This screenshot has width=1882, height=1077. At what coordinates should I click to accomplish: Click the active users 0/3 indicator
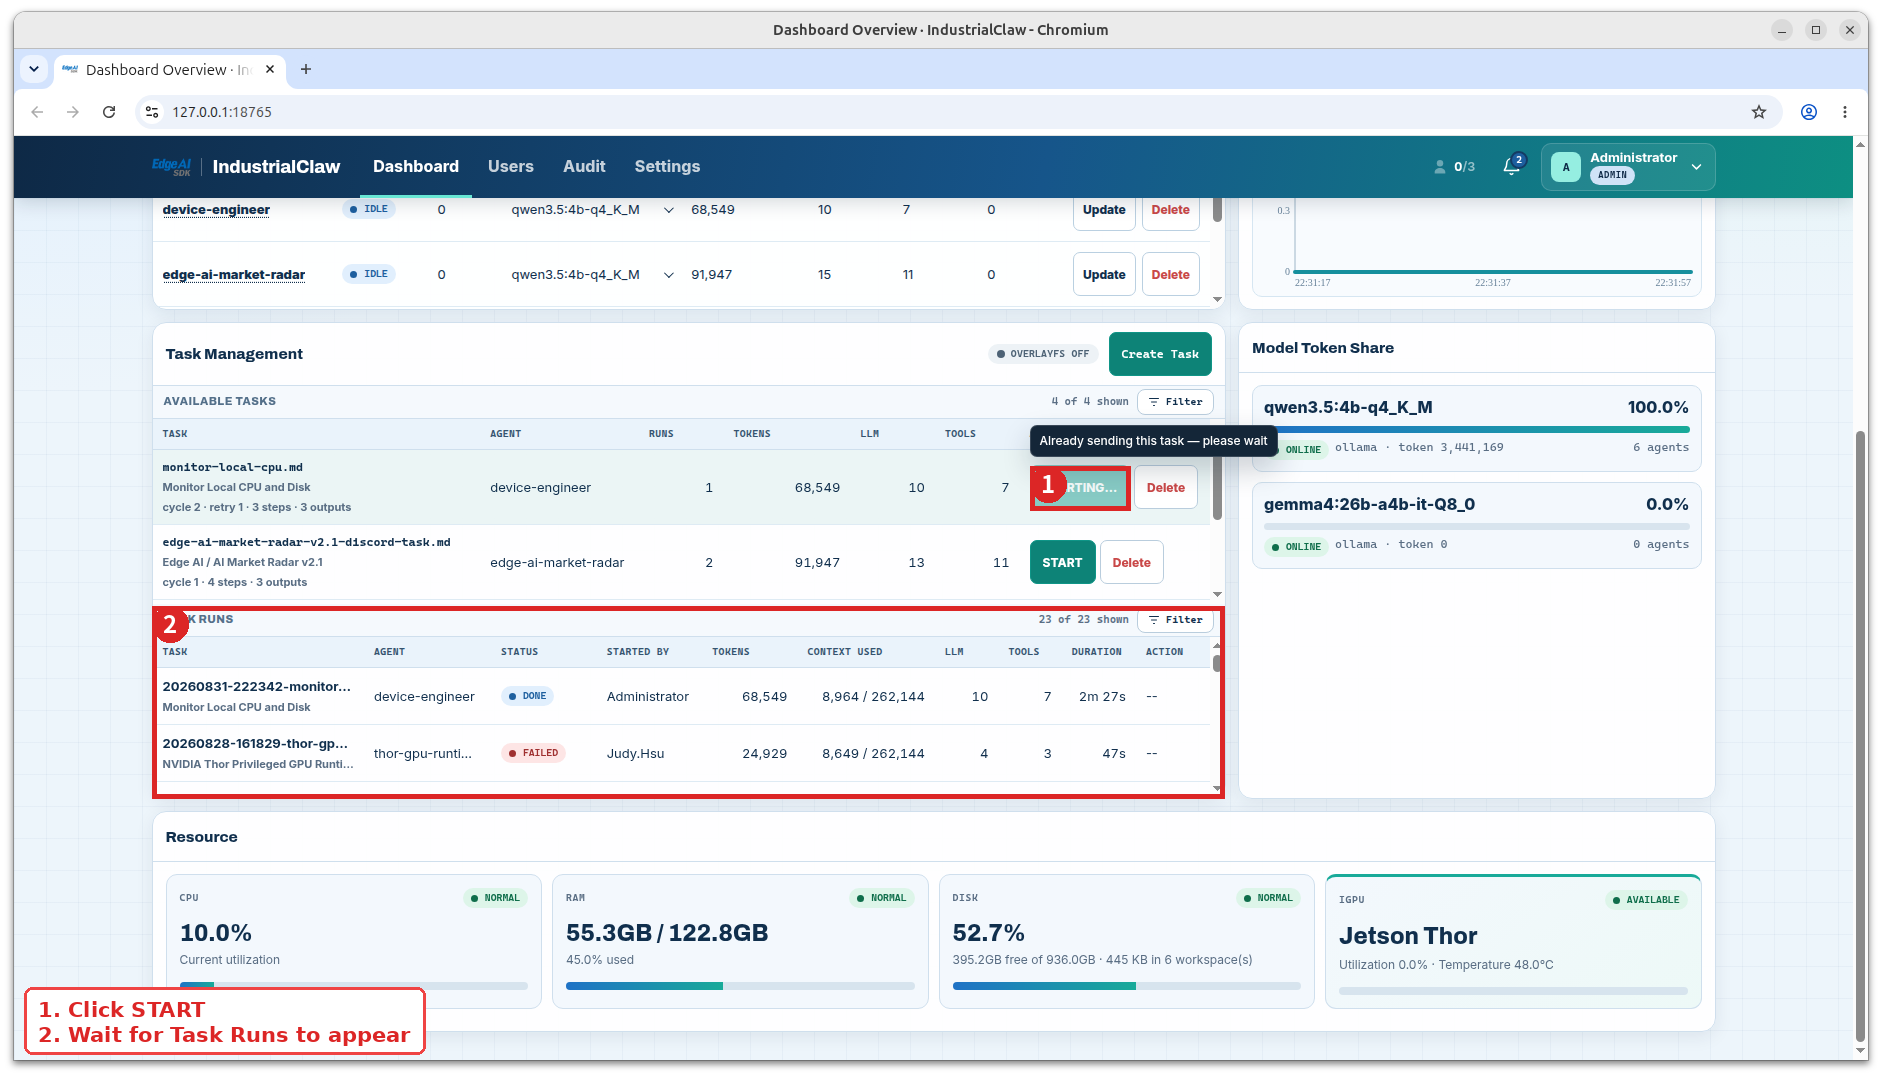(x=1454, y=167)
